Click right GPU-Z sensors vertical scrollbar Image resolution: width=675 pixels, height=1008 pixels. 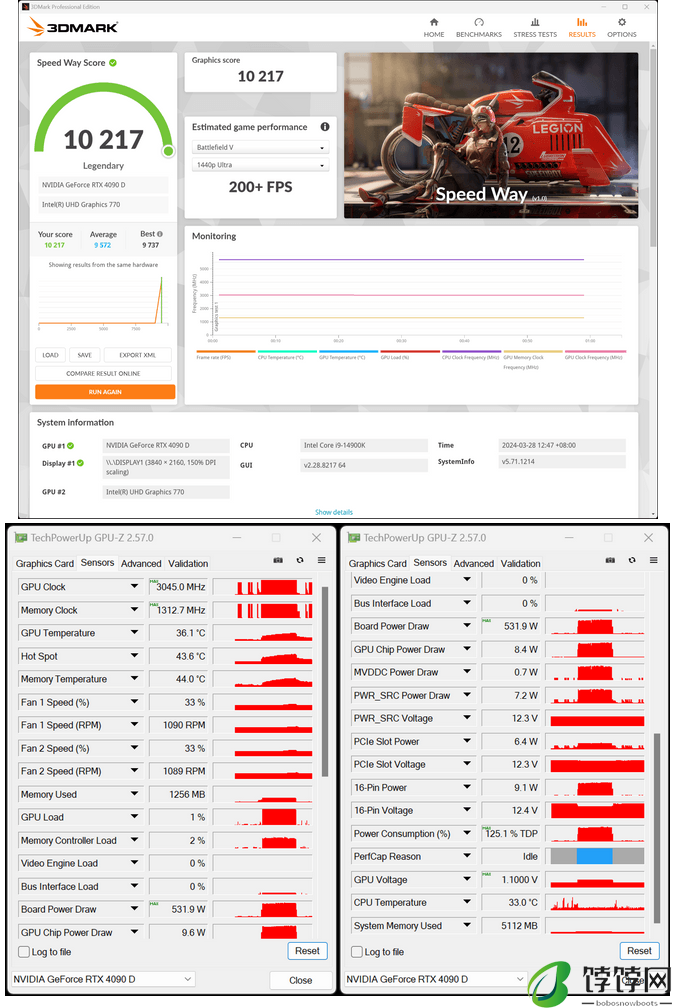point(657,828)
